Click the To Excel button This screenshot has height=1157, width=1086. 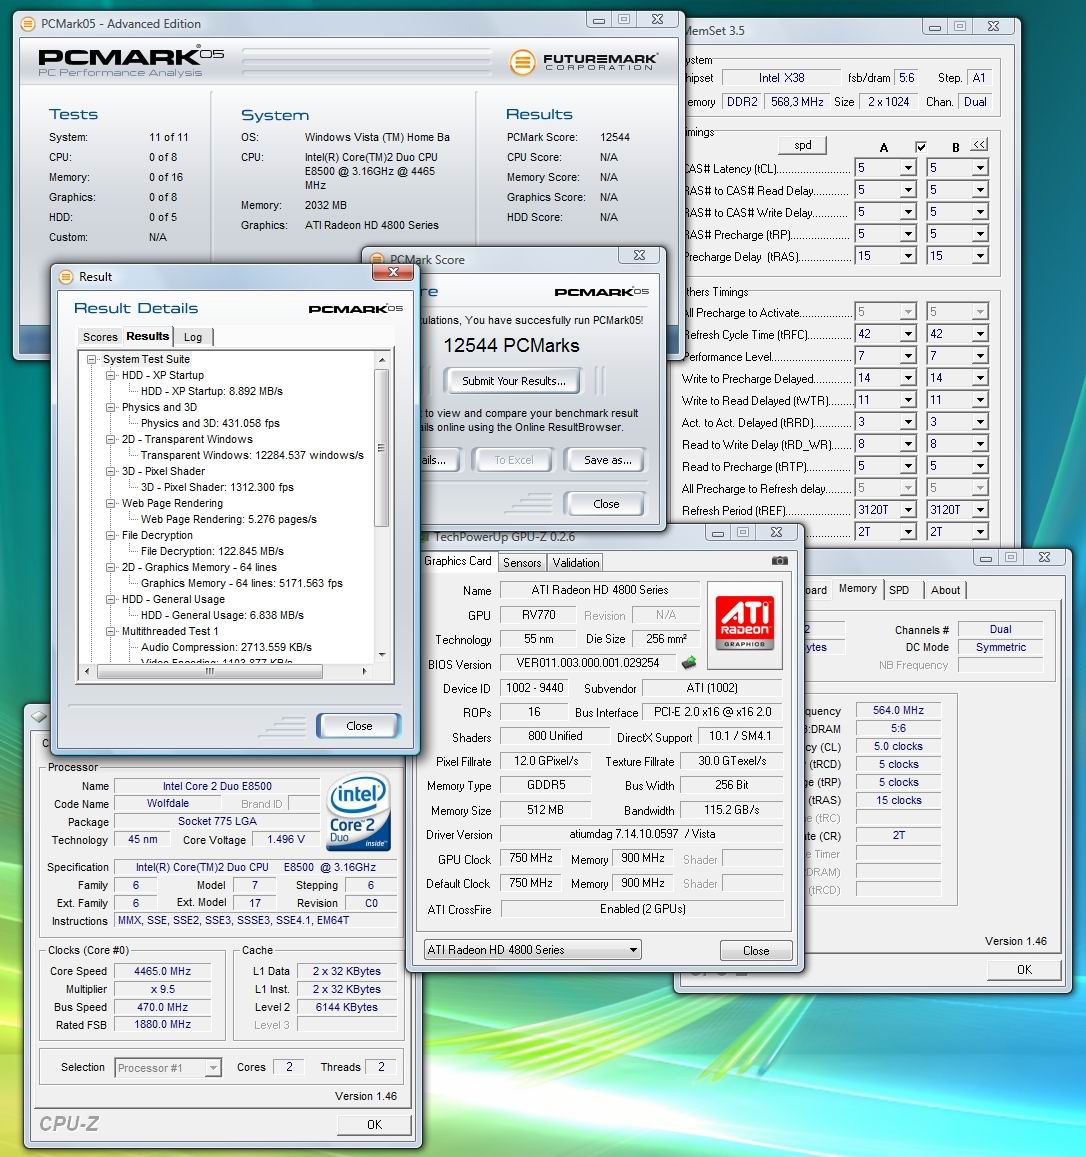(513, 460)
